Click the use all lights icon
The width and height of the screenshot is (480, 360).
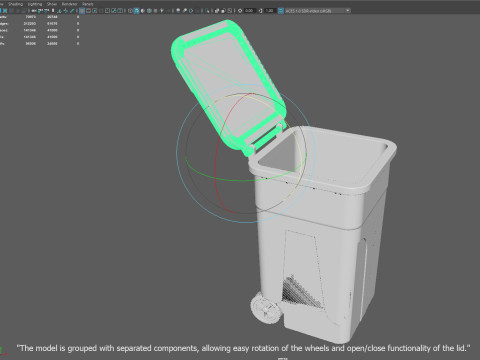[162, 11]
